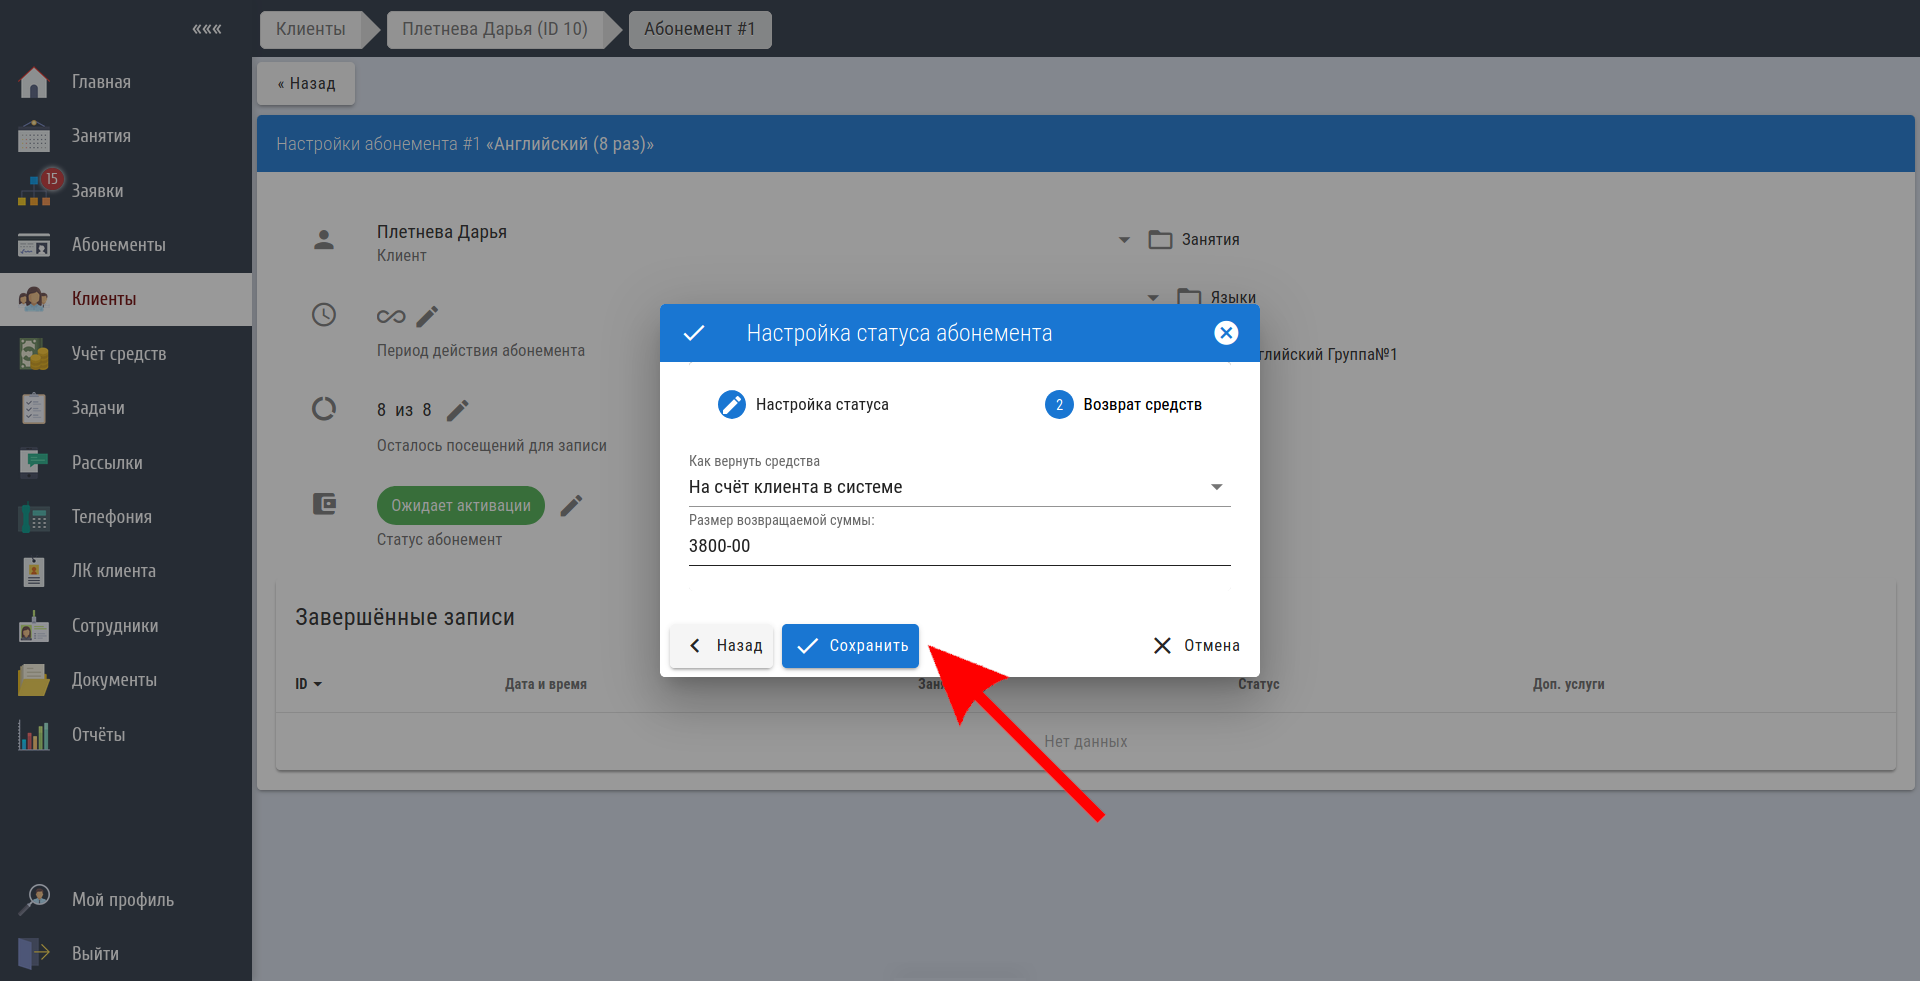
Task: Click the Доп. услуги column header
Action: point(1568,685)
